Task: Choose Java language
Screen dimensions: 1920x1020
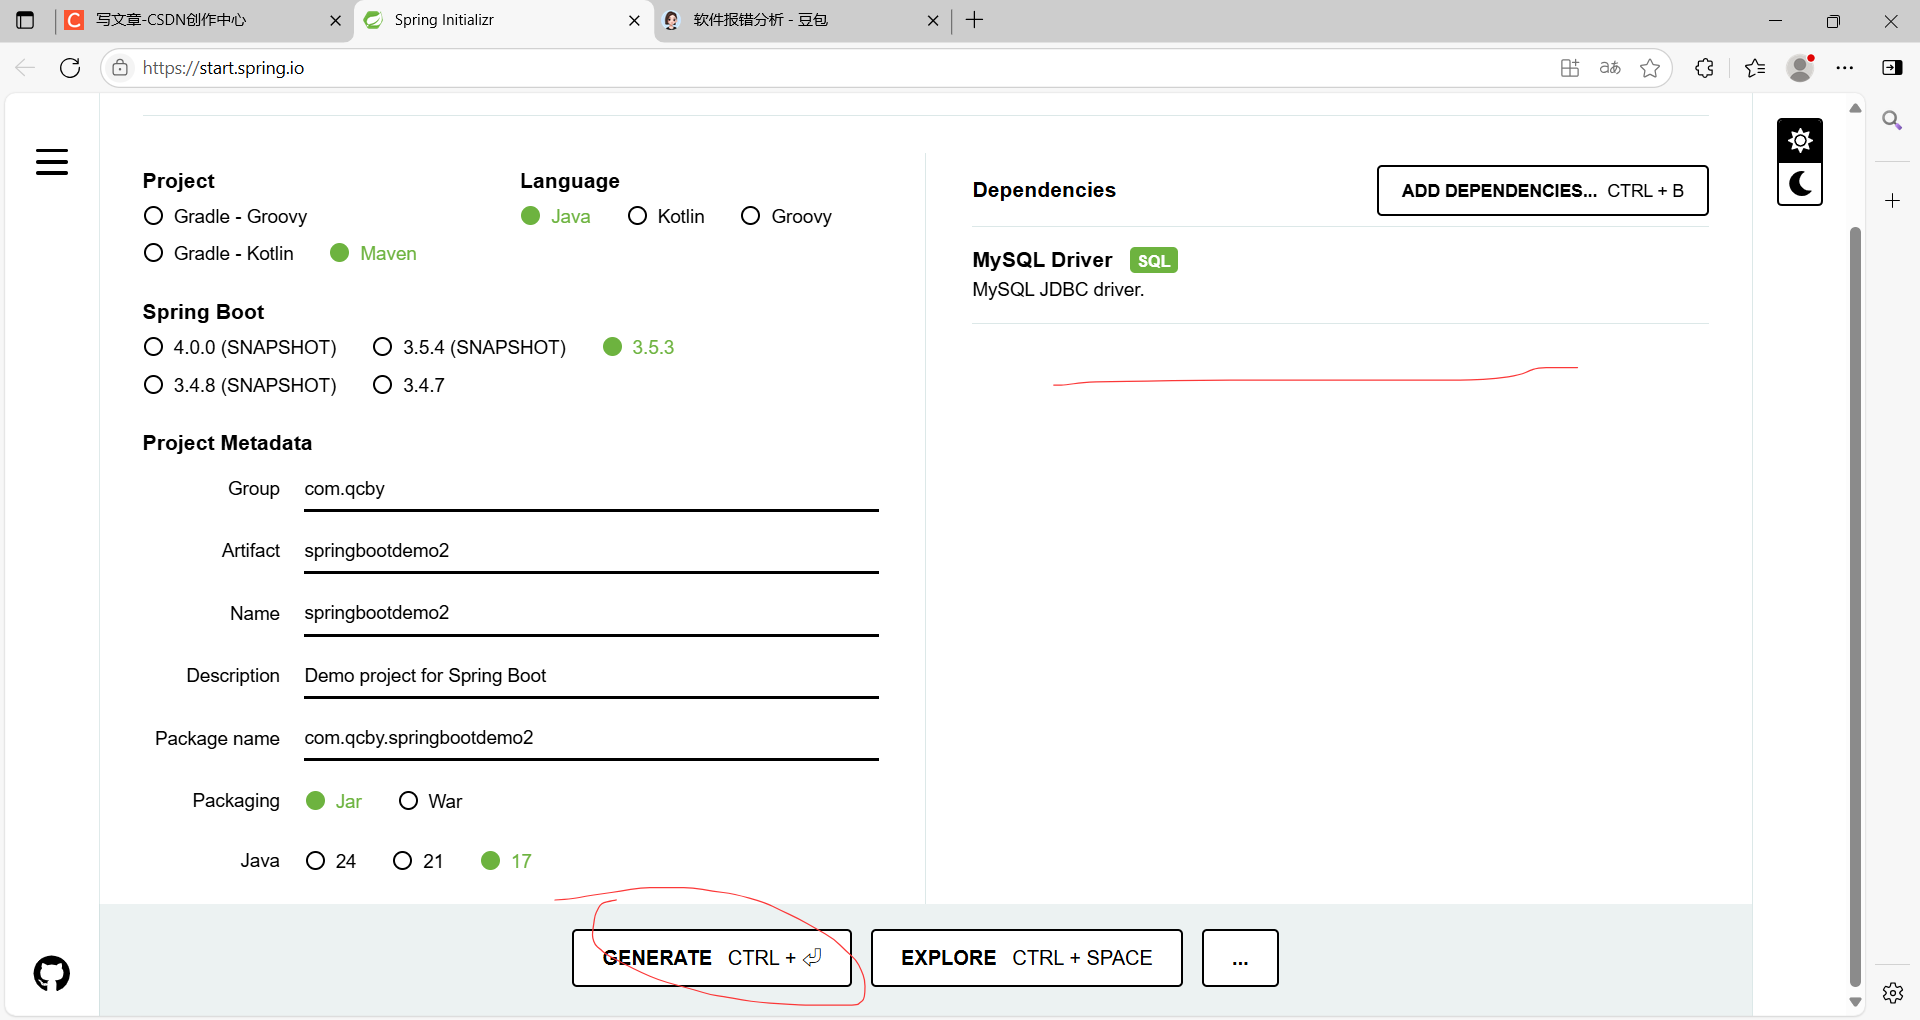Action: (556, 216)
